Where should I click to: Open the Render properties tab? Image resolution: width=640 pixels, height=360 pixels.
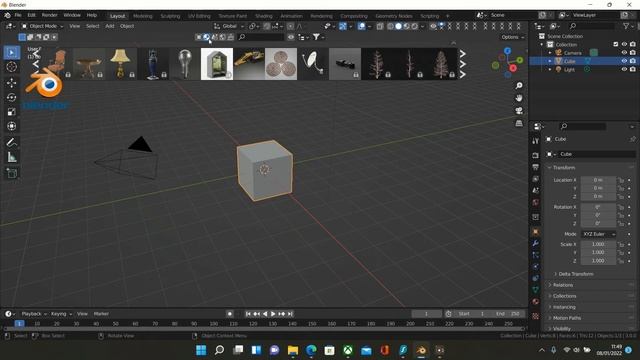[536, 156]
